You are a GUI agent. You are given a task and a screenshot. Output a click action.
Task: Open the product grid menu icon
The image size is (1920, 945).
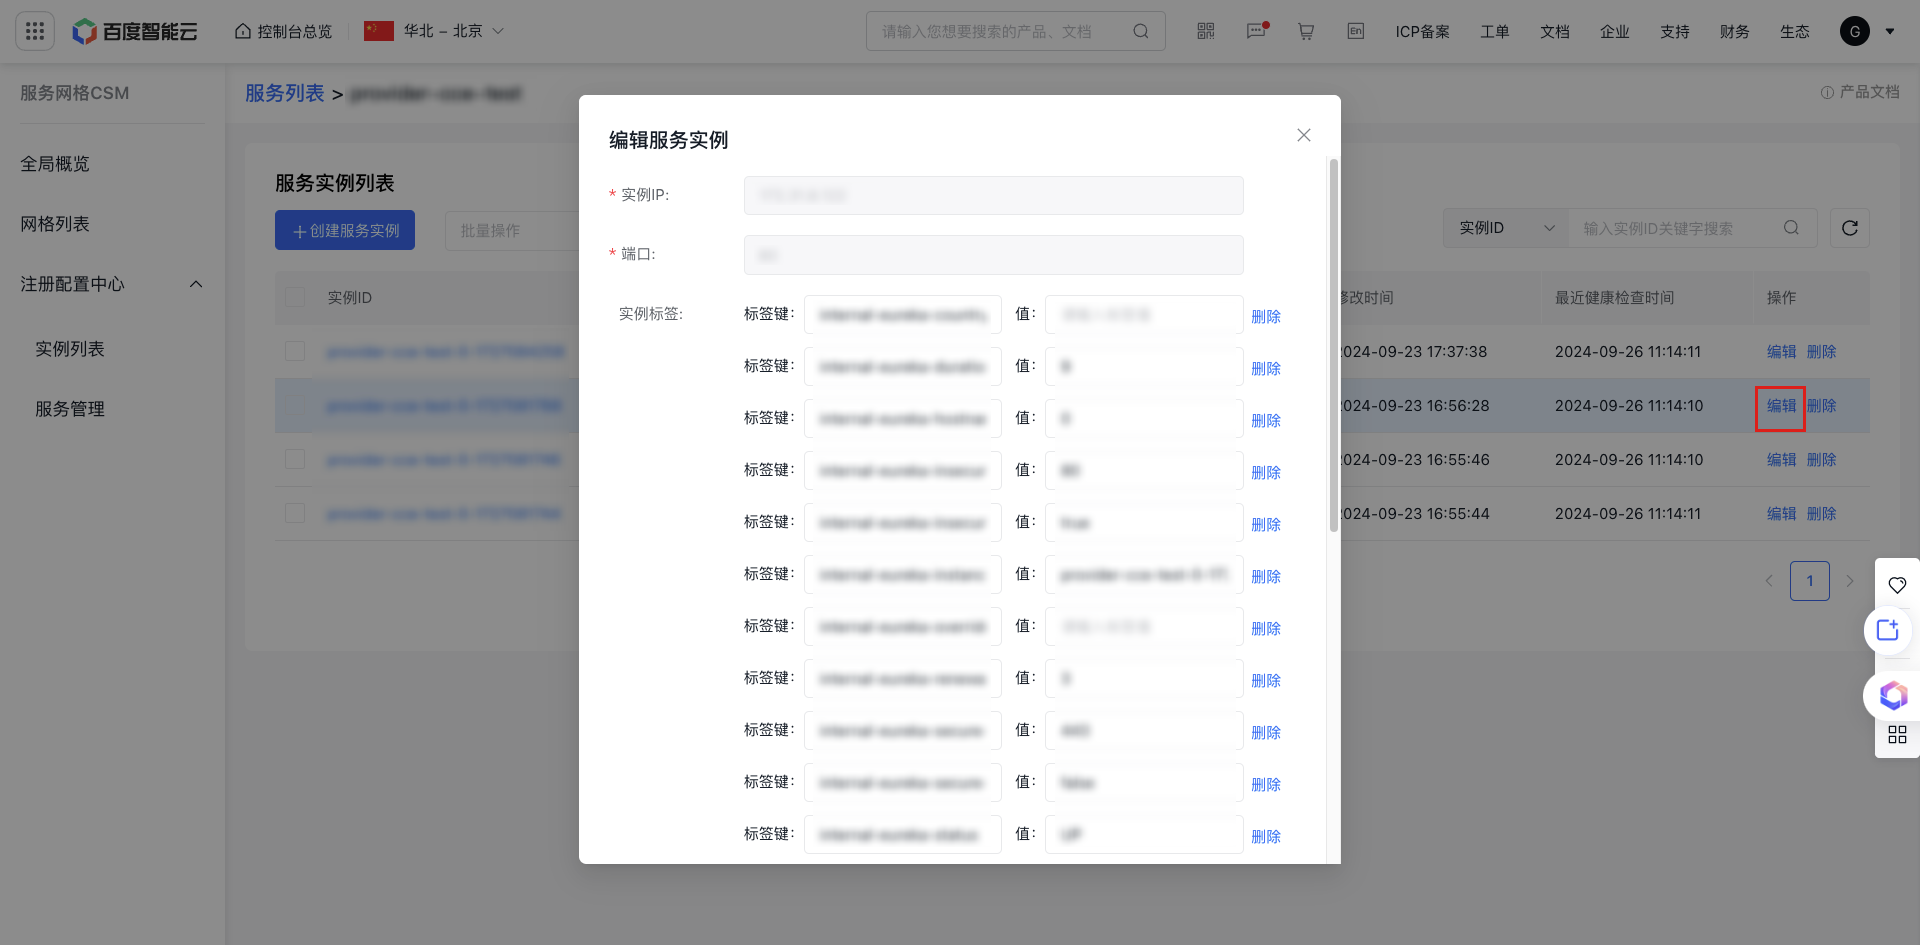[x=35, y=31]
